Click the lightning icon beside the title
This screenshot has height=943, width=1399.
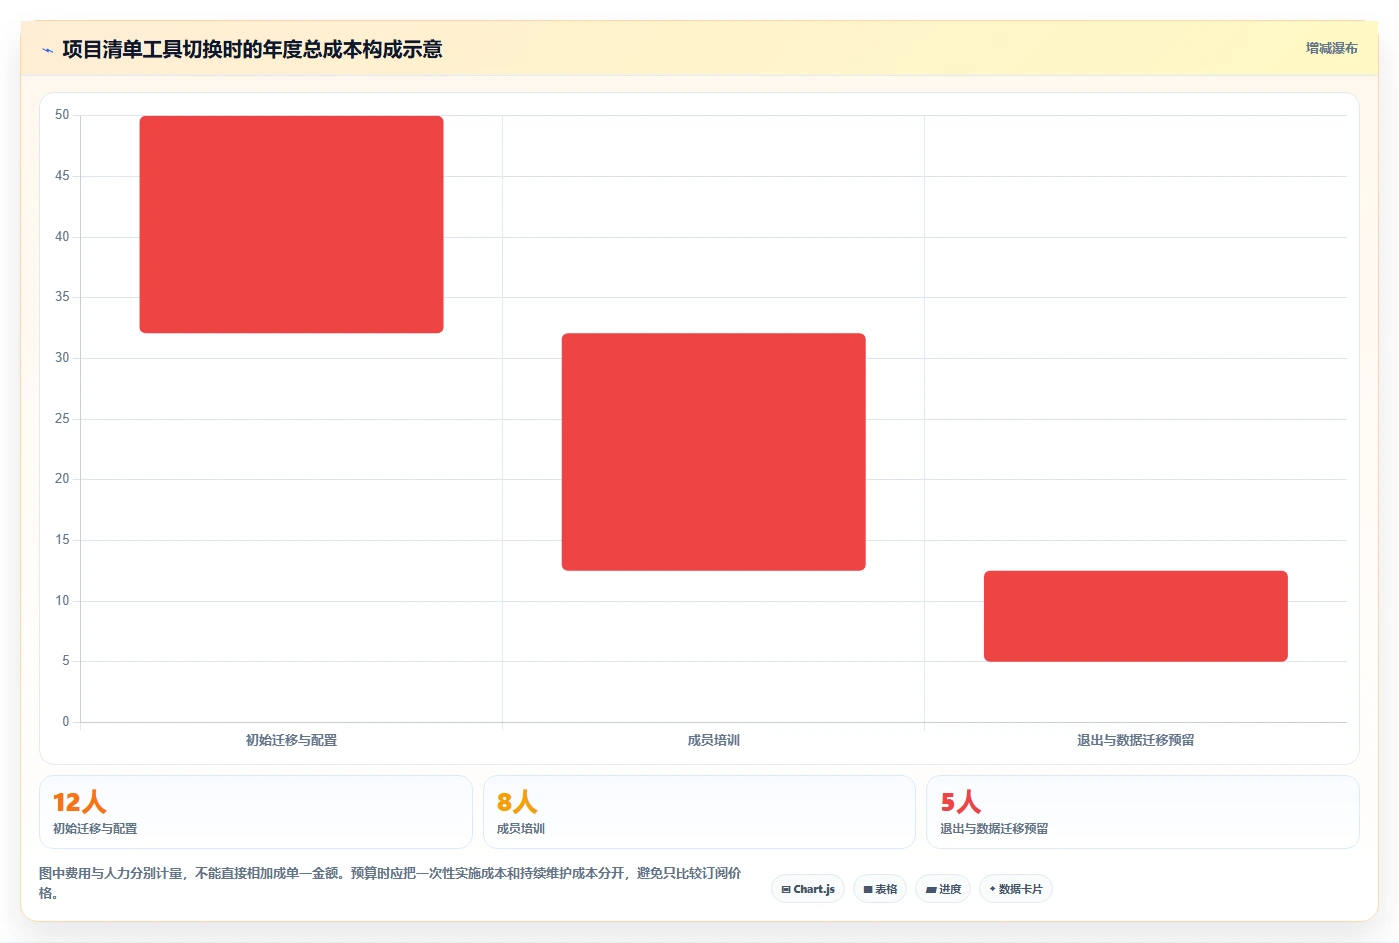tap(47, 50)
